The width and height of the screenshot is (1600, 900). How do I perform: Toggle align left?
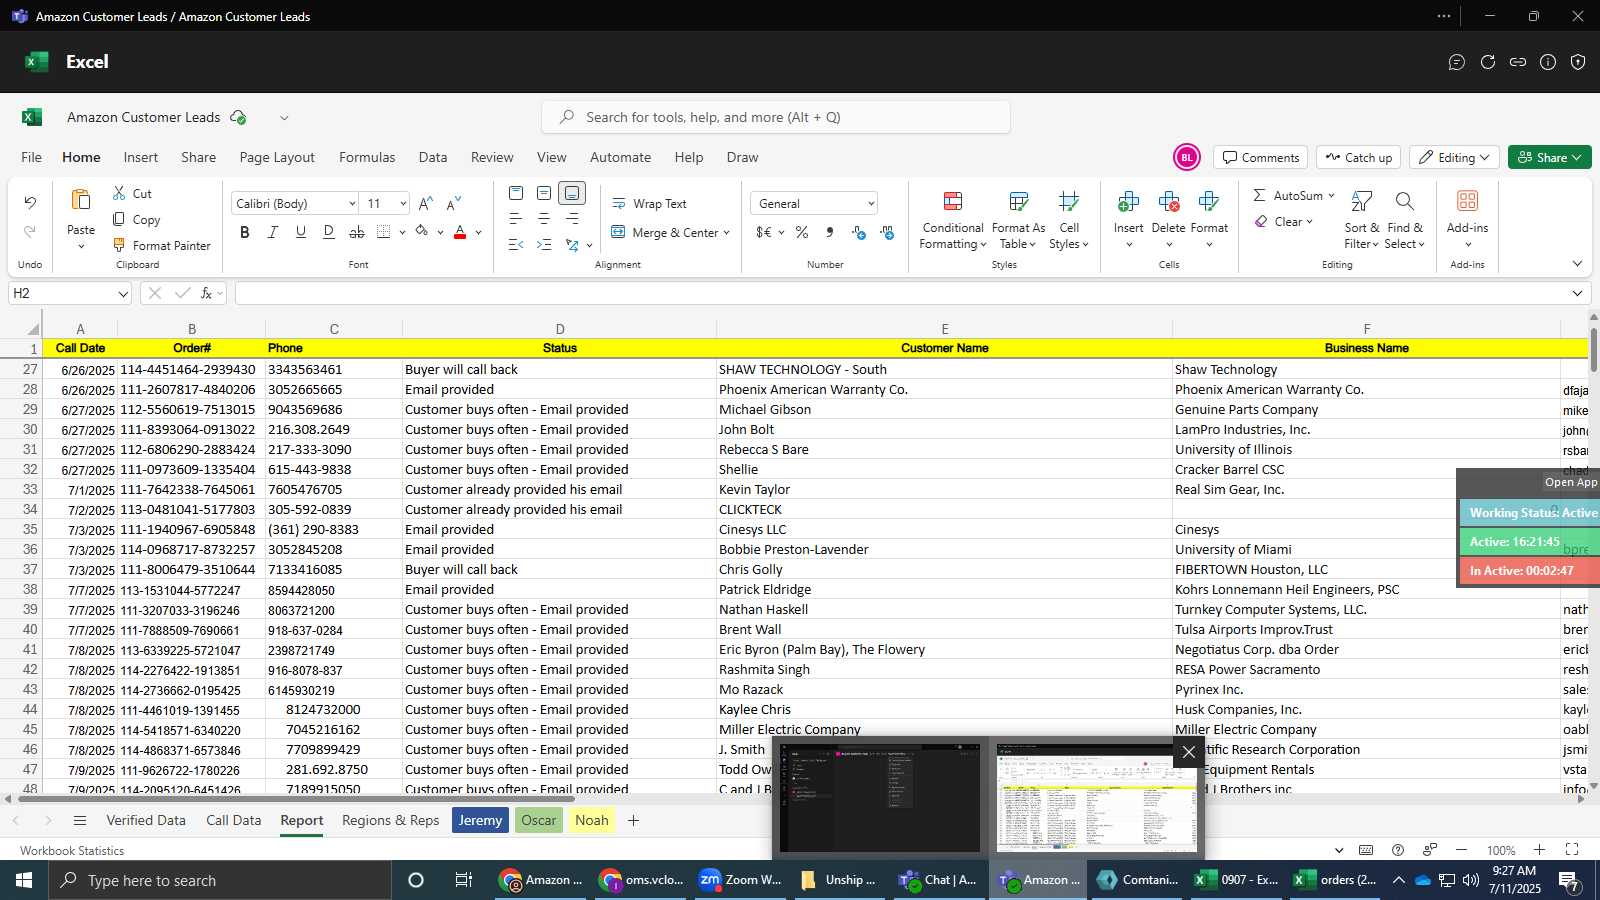[516, 218]
